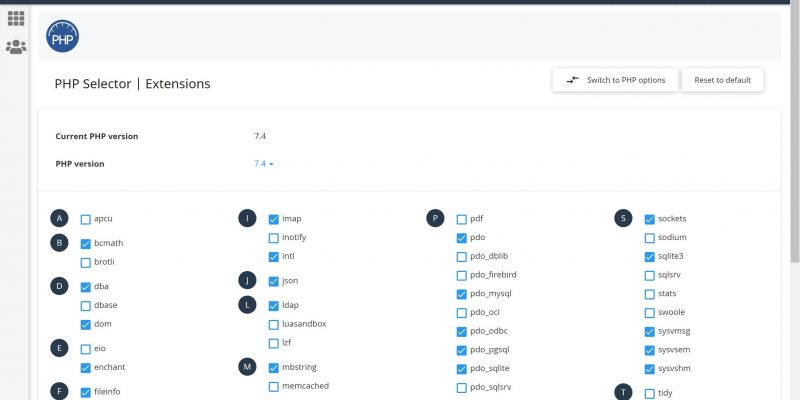The width and height of the screenshot is (800, 400).
Task: Click the letter T group badge
Action: tap(623, 392)
